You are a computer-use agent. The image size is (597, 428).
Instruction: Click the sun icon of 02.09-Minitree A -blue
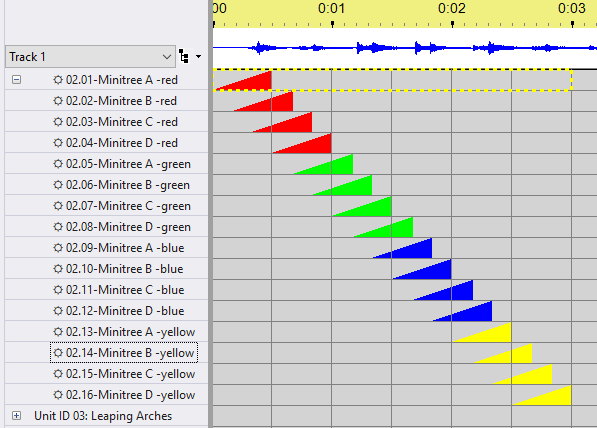(58, 248)
